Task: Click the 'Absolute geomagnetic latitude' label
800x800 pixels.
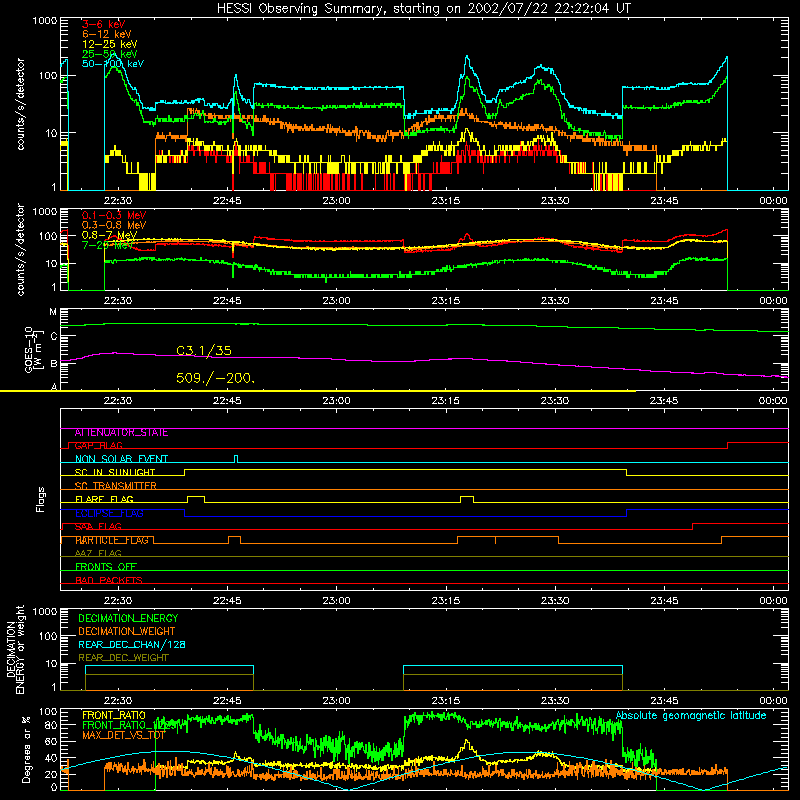Action: point(691,715)
